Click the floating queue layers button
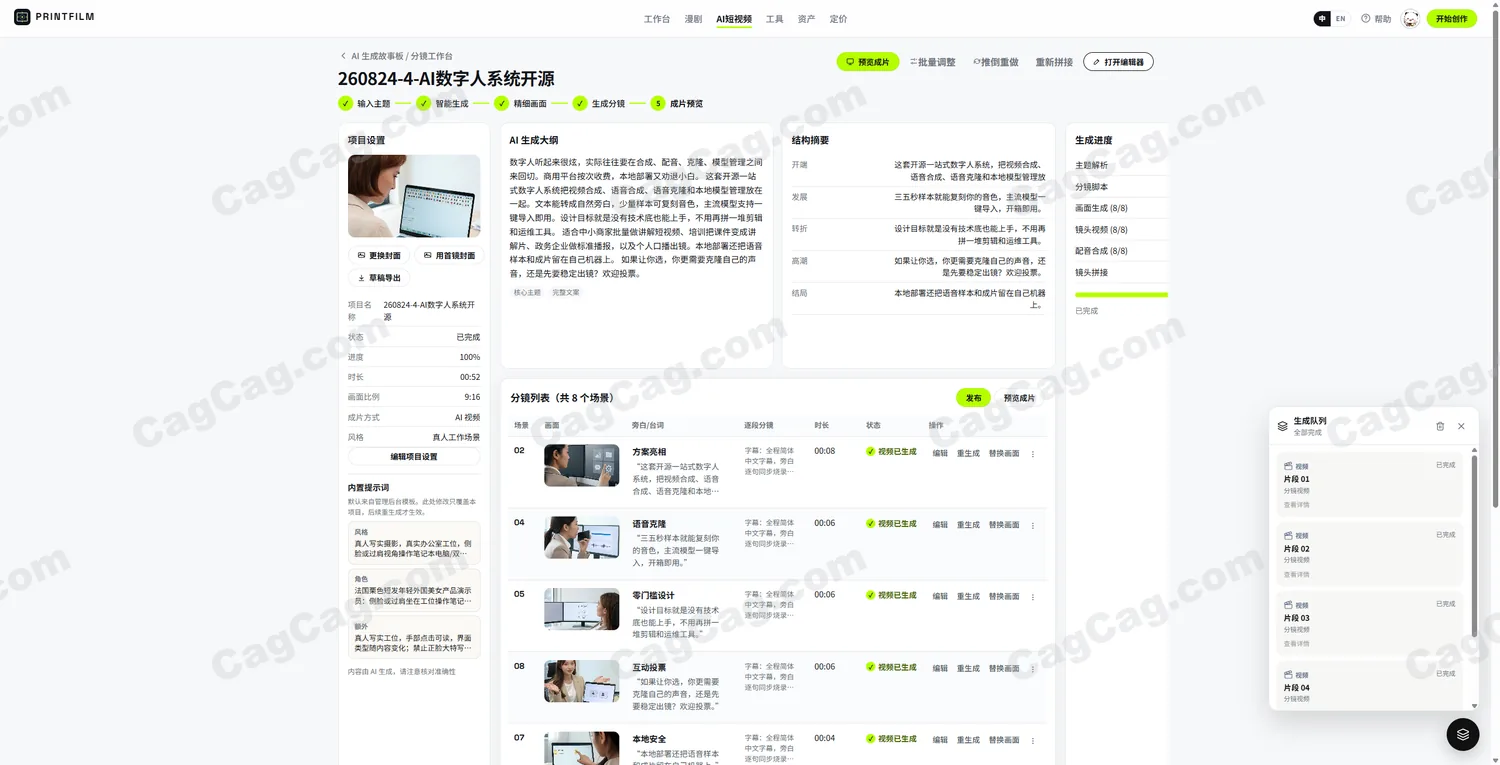Screen dimensions: 1500x765 point(1463,734)
